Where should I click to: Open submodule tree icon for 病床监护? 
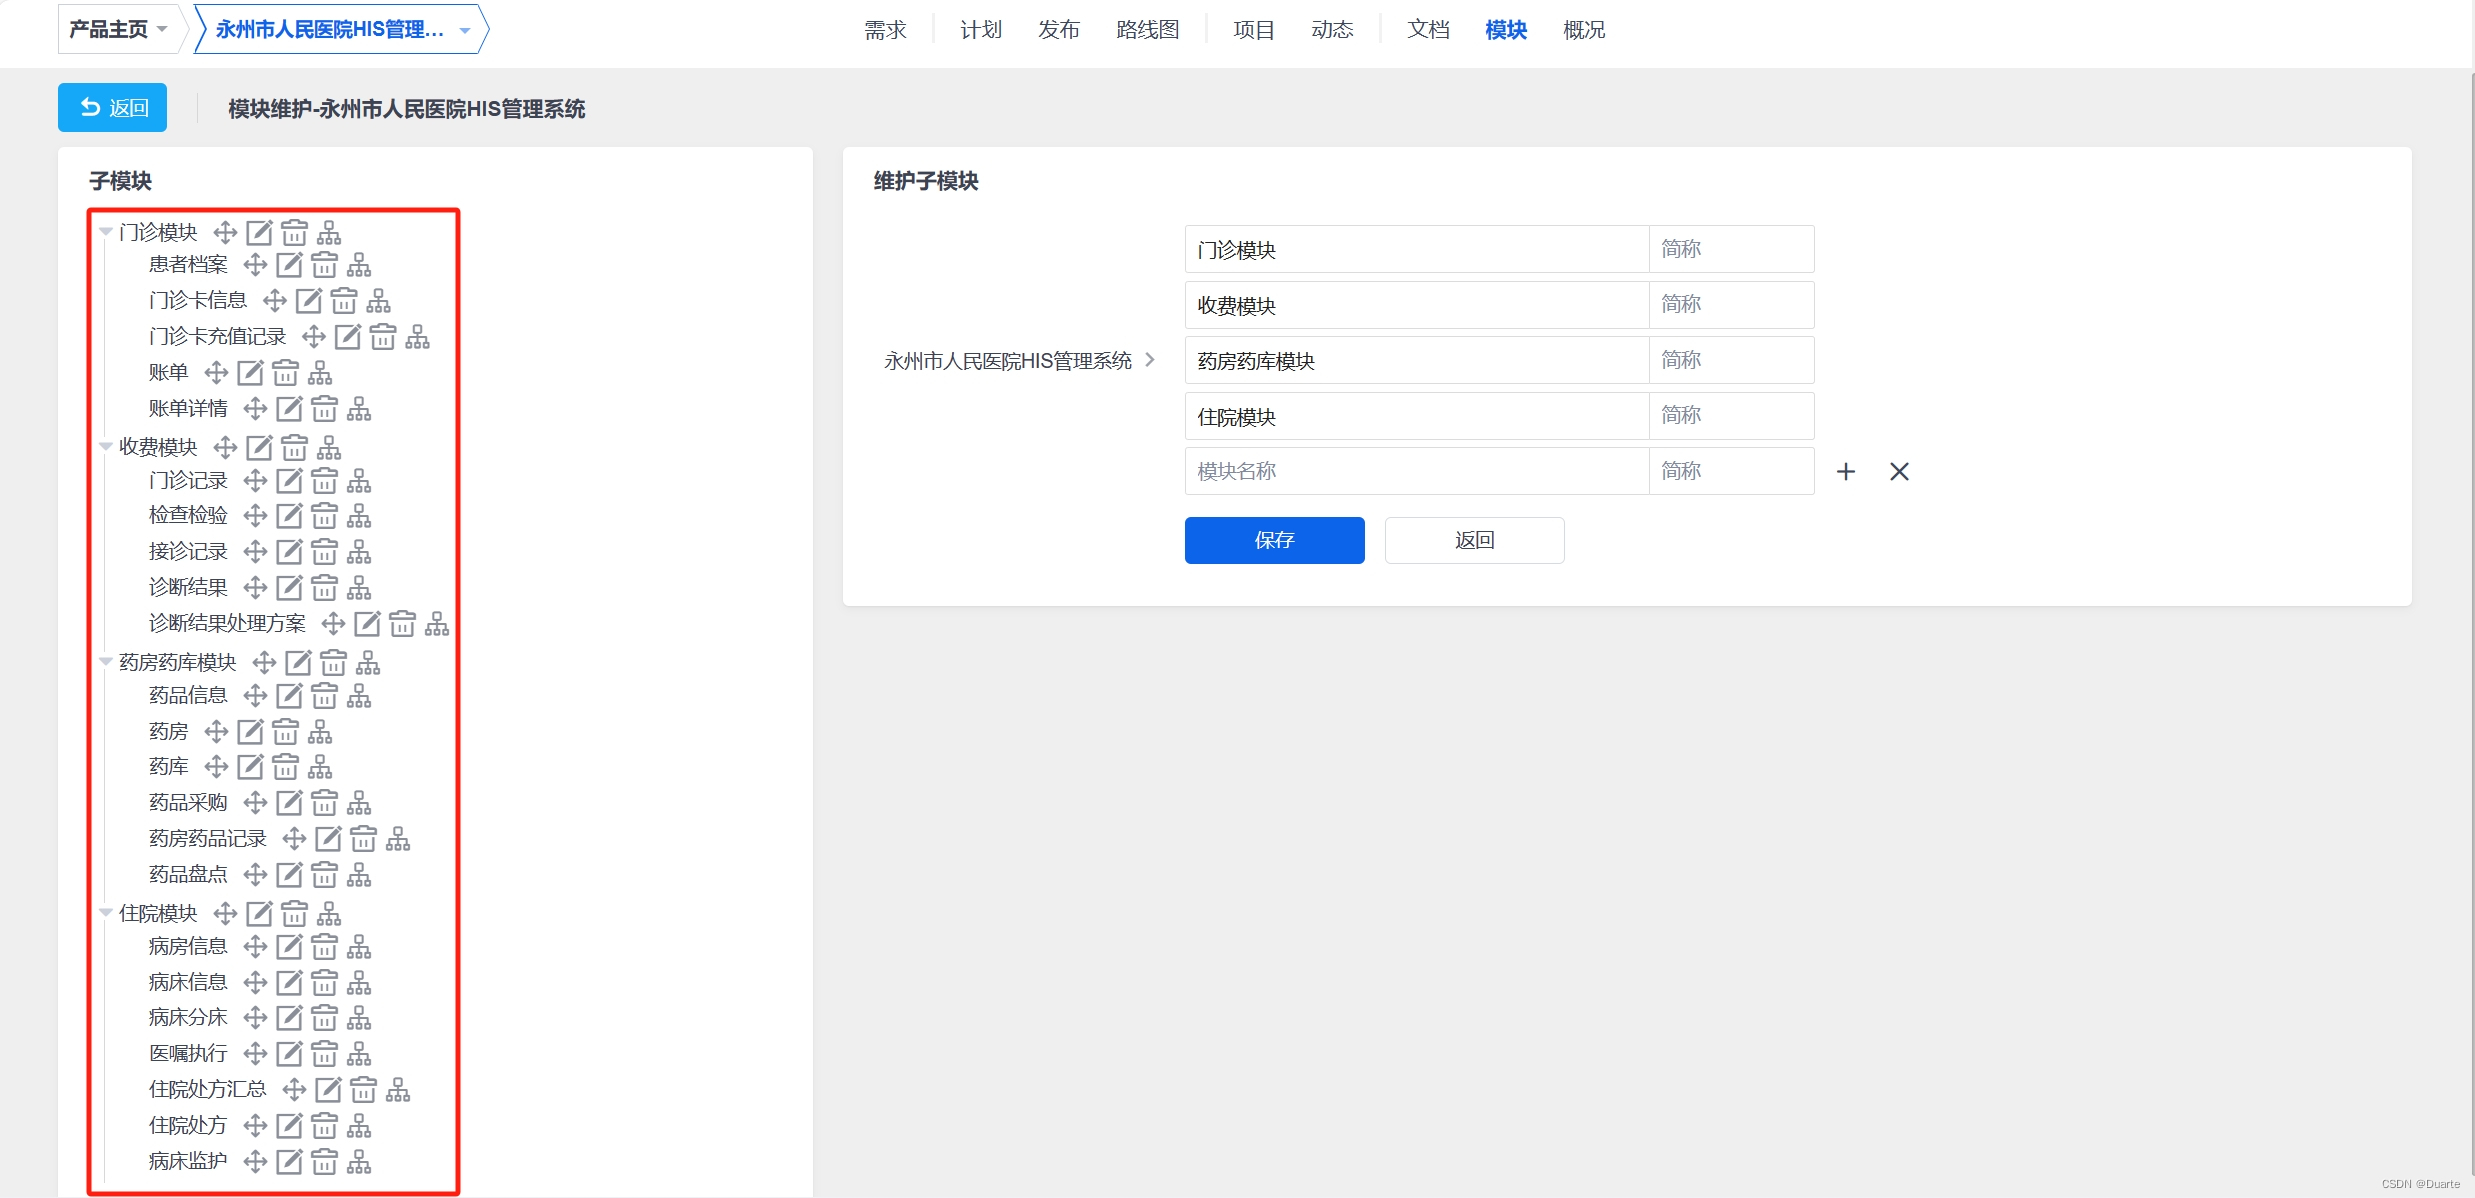359,1162
